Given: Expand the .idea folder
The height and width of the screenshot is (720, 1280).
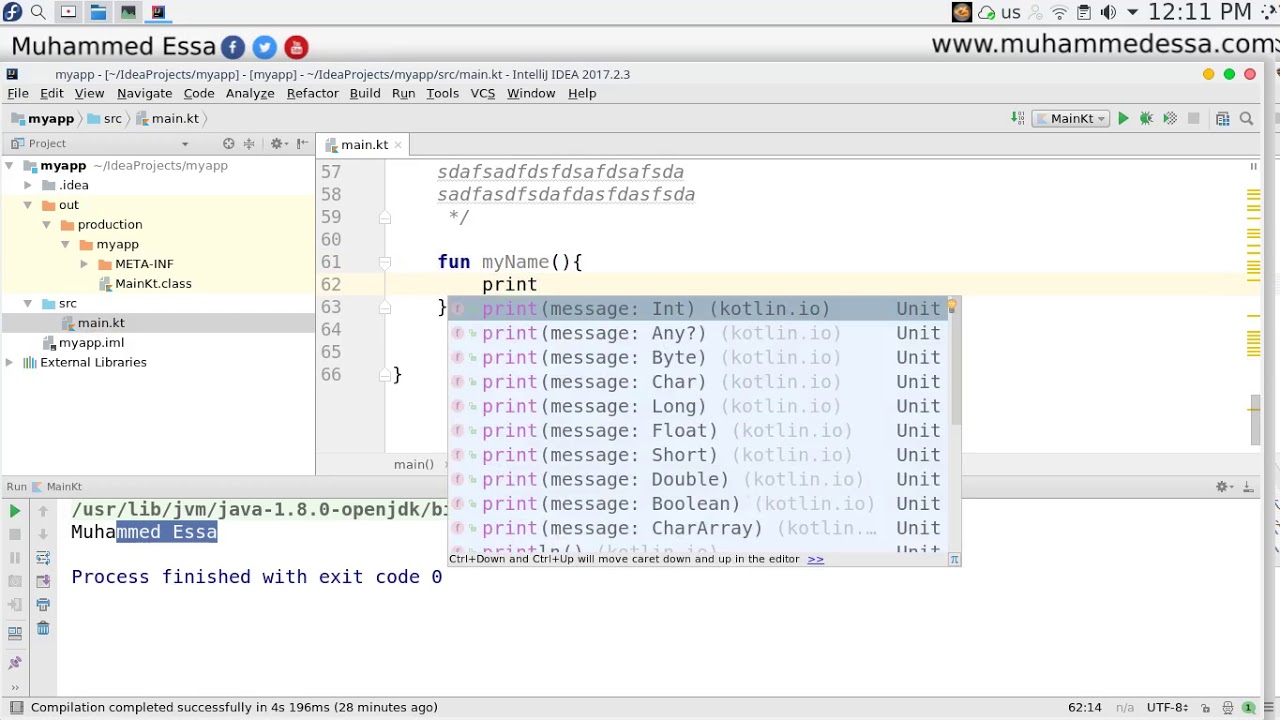Looking at the screenshot, I should 28,185.
